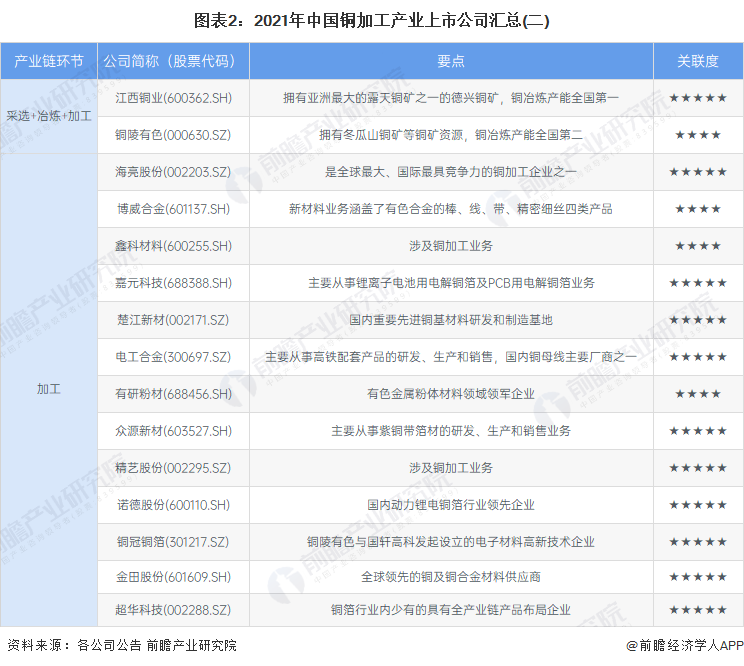Click the five-star rating for 众源新材
Image resolution: width=744 pixels, height=666 pixels.
[698, 431]
